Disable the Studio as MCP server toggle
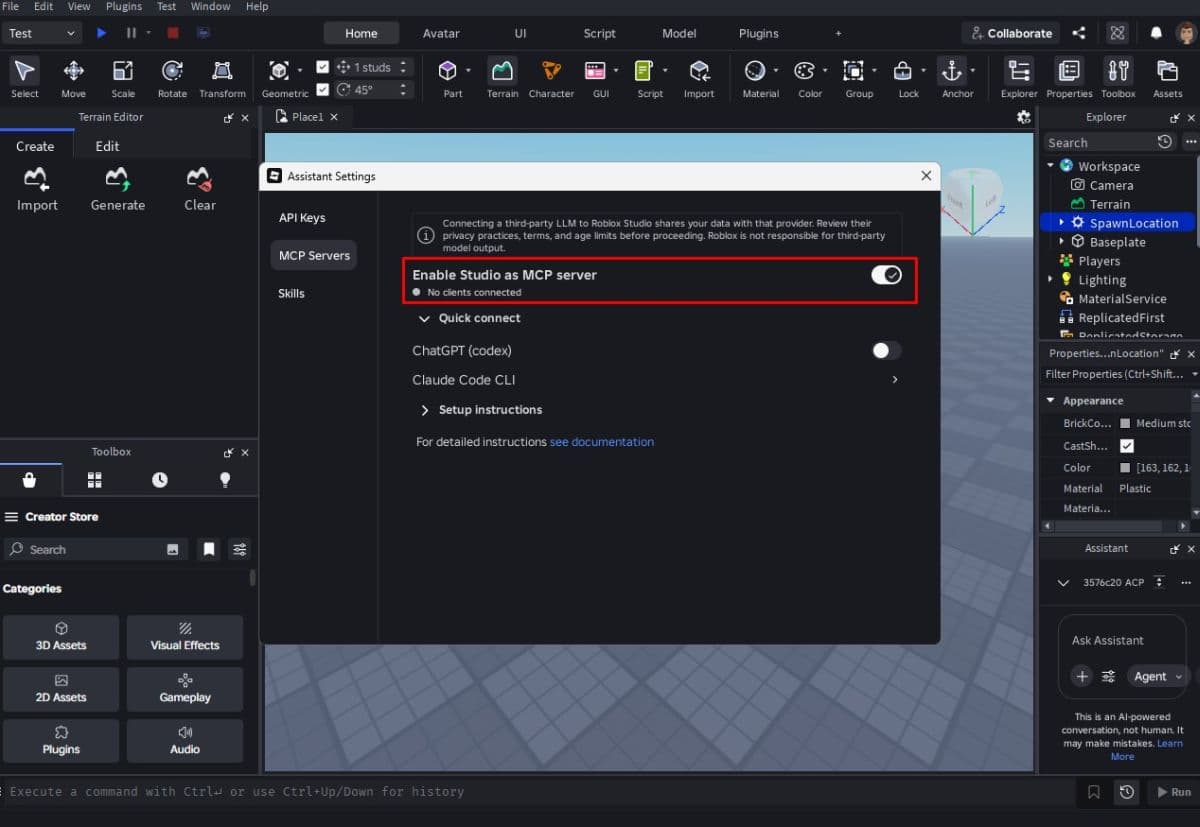This screenshot has width=1200, height=827. coord(886,275)
